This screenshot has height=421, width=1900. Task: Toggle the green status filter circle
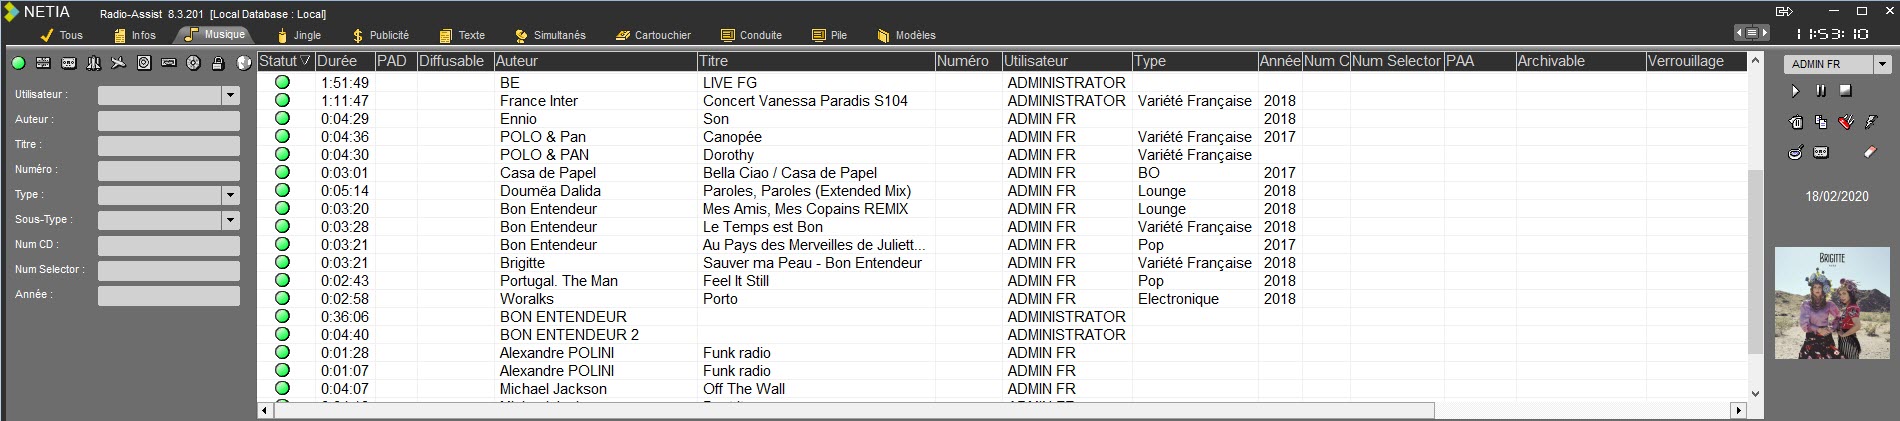coord(19,63)
